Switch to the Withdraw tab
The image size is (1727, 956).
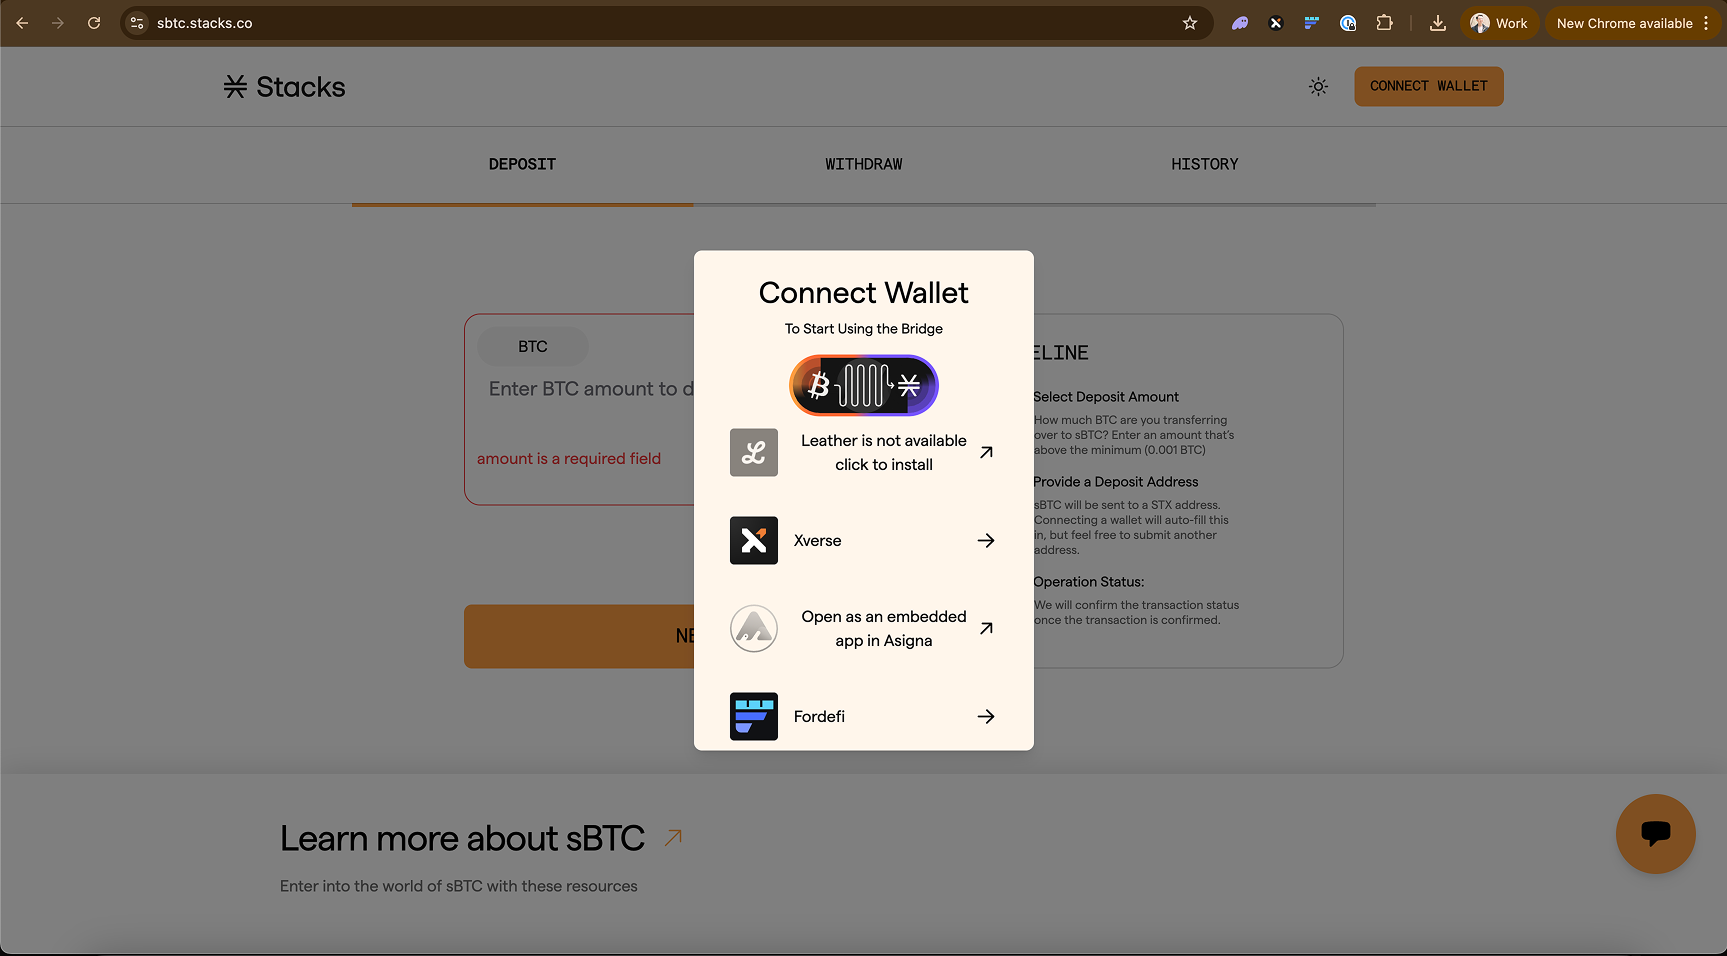(863, 165)
